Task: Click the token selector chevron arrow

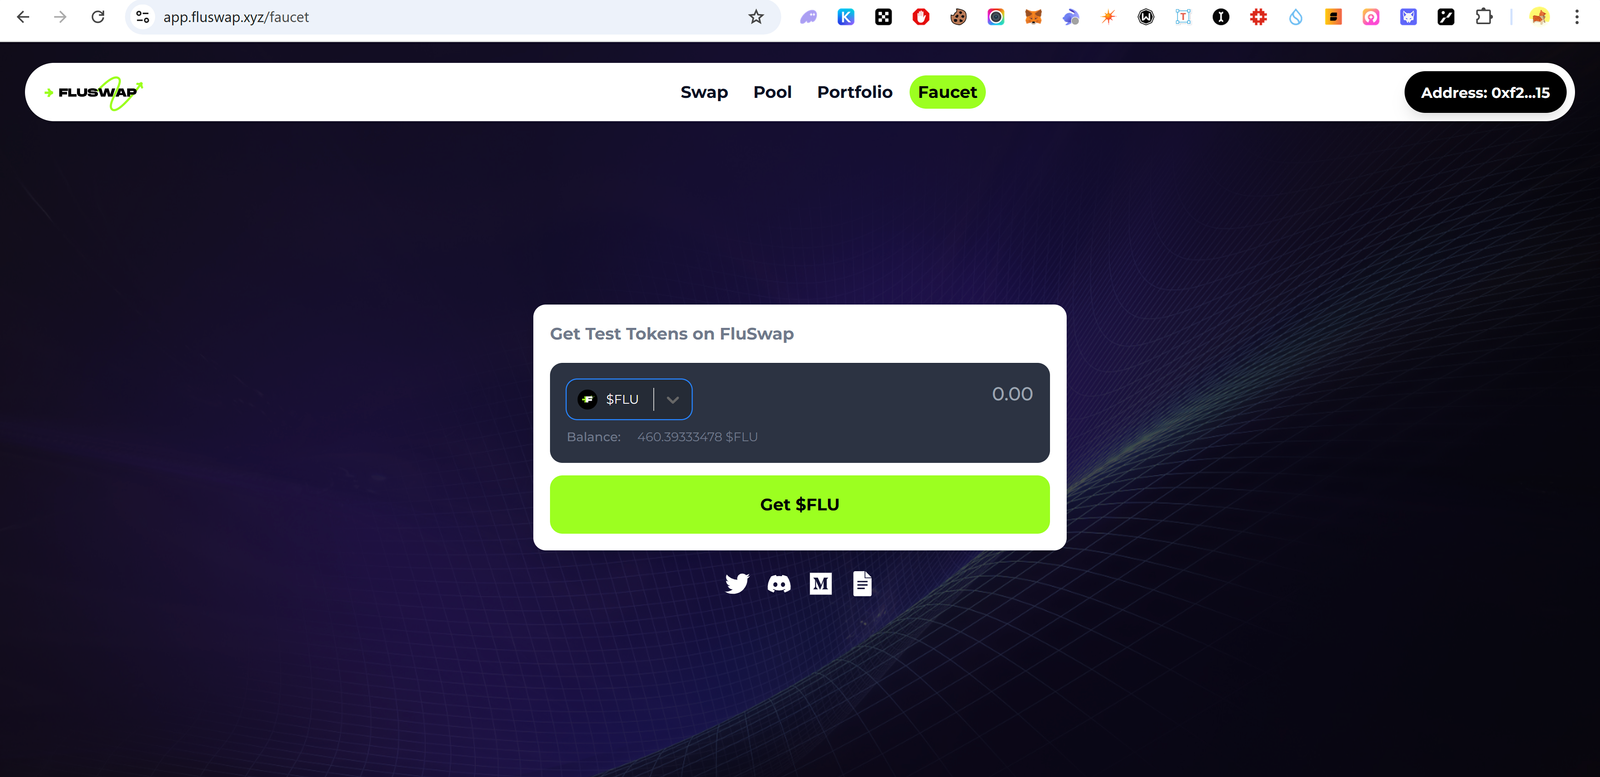Action: click(x=673, y=399)
